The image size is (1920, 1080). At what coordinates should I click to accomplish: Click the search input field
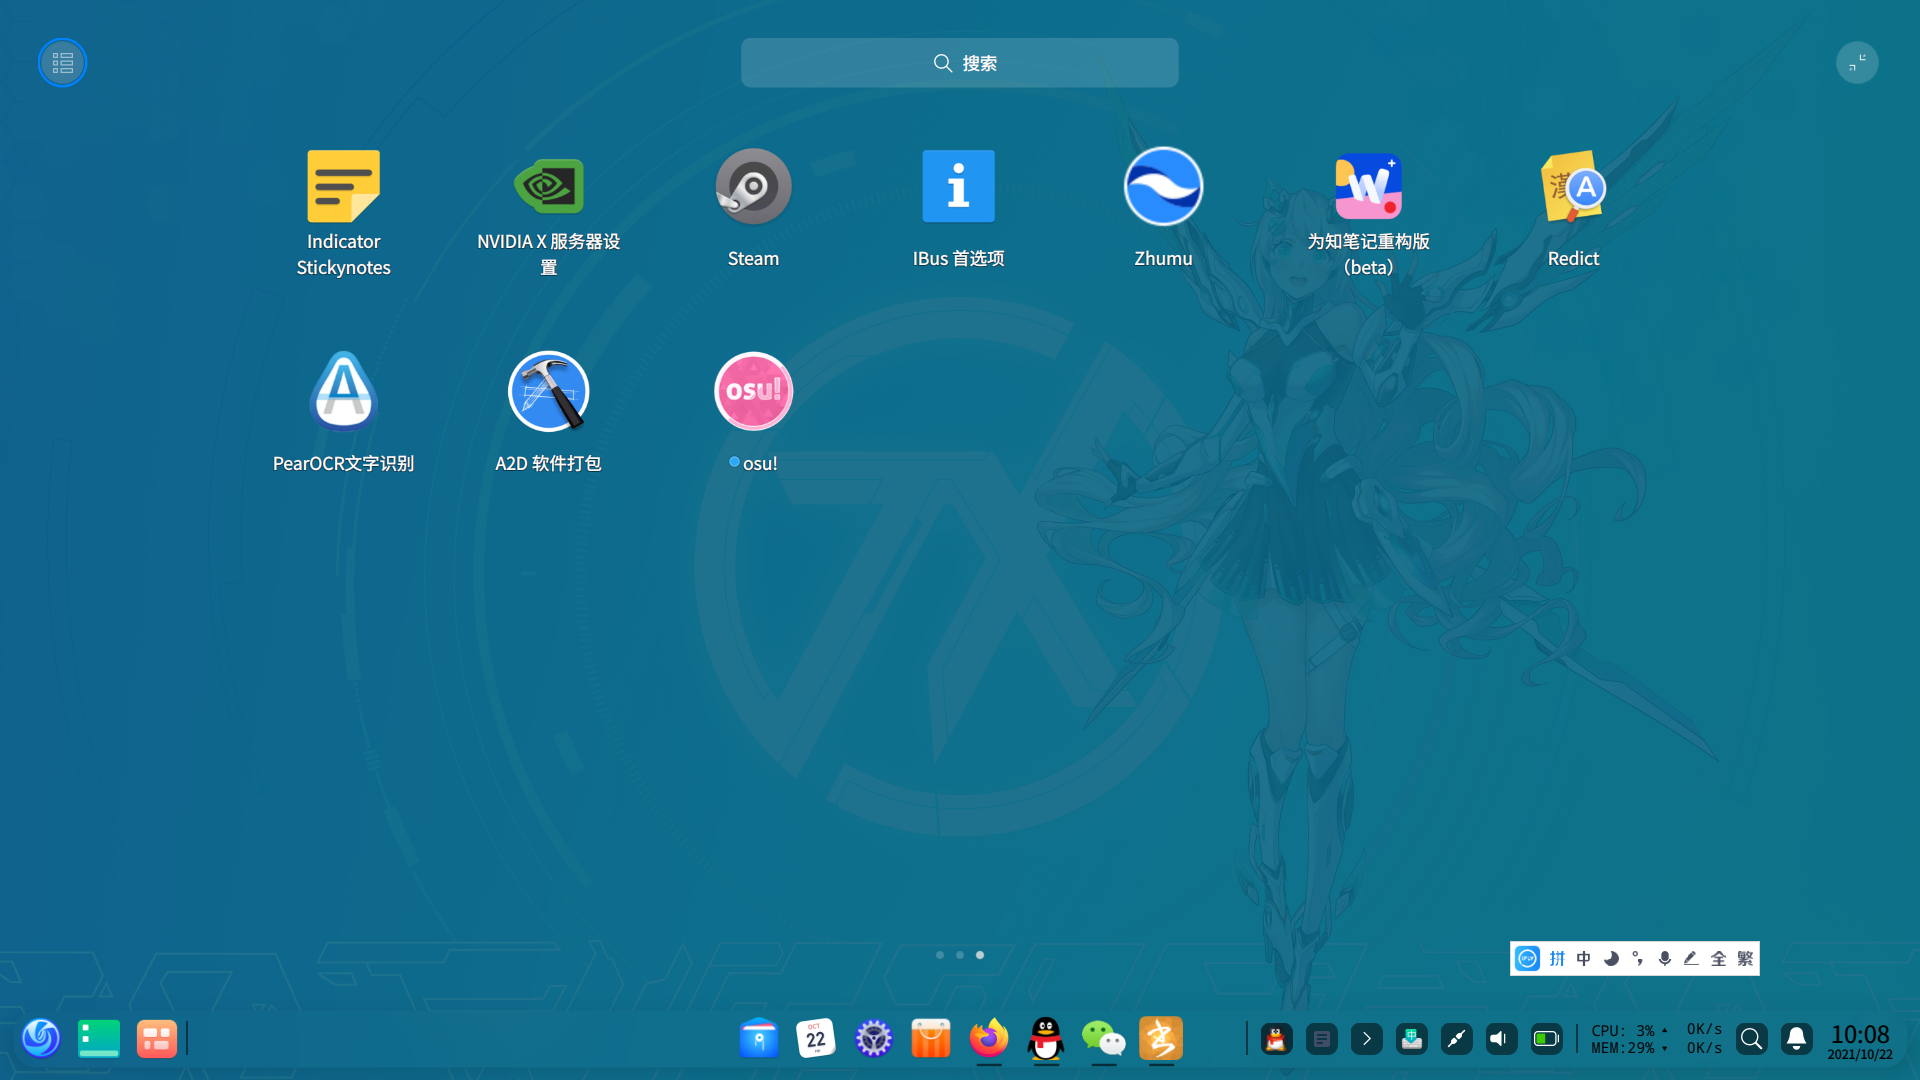point(959,63)
